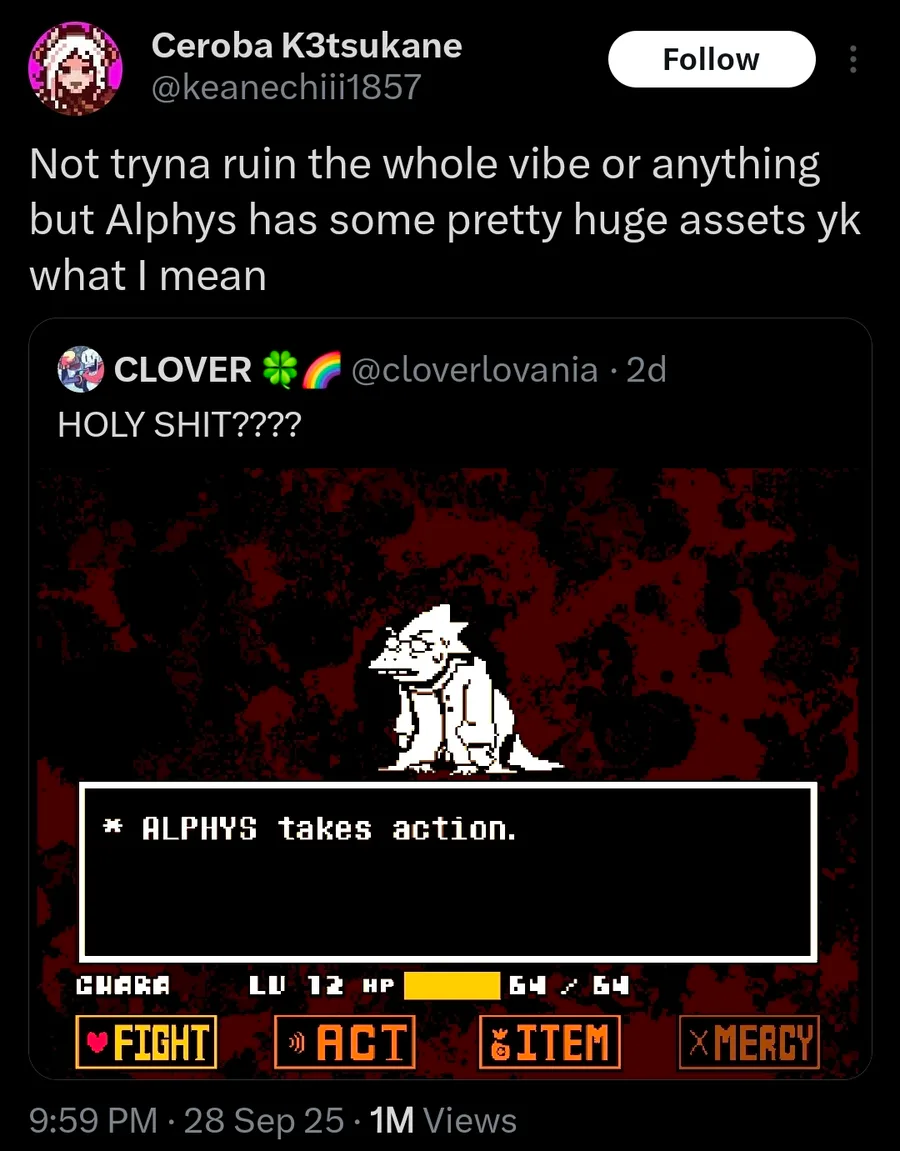The width and height of the screenshot is (900, 1151).
Task: Open the three-dot more options menu
Action: [x=852, y=59]
